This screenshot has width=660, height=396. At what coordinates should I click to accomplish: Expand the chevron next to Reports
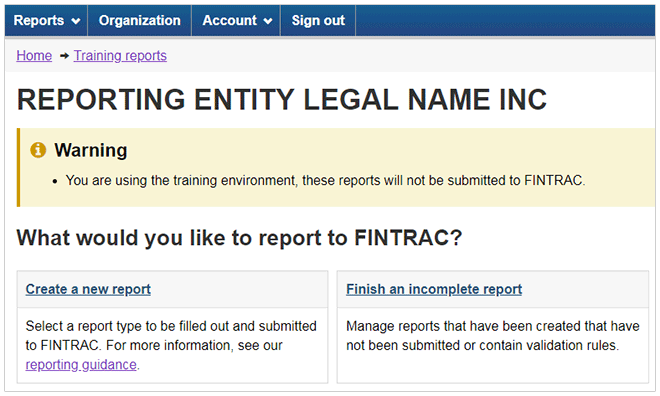point(76,21)
